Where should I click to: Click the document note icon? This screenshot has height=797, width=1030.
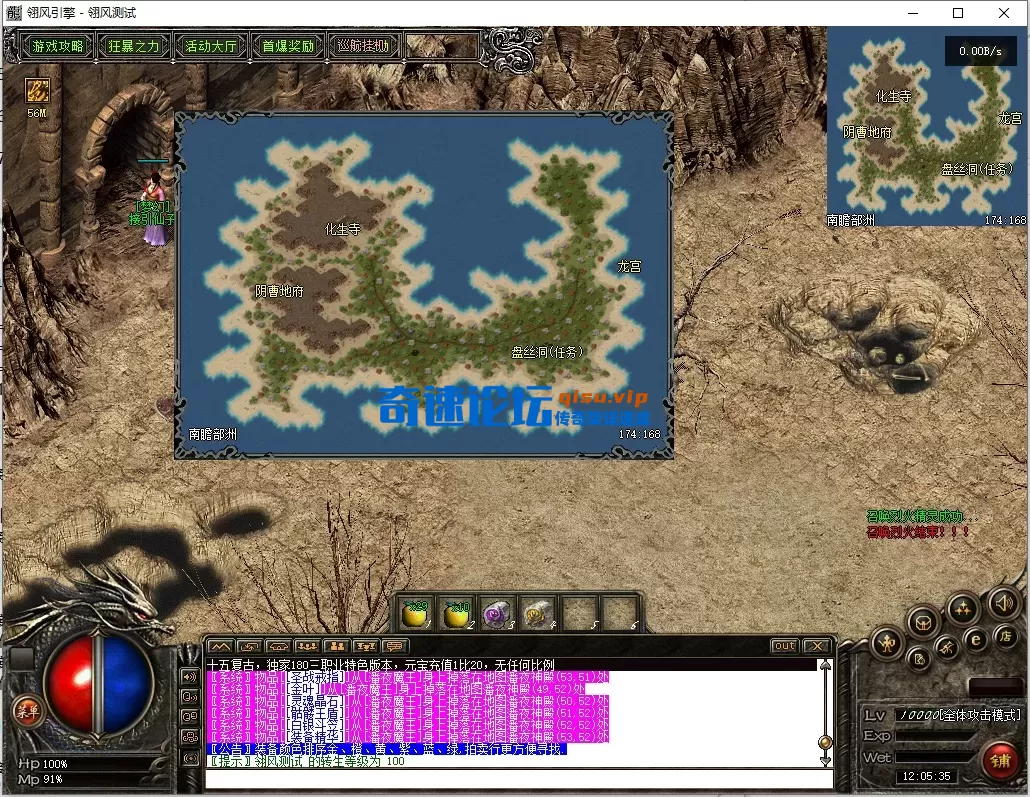pos(918,658)
